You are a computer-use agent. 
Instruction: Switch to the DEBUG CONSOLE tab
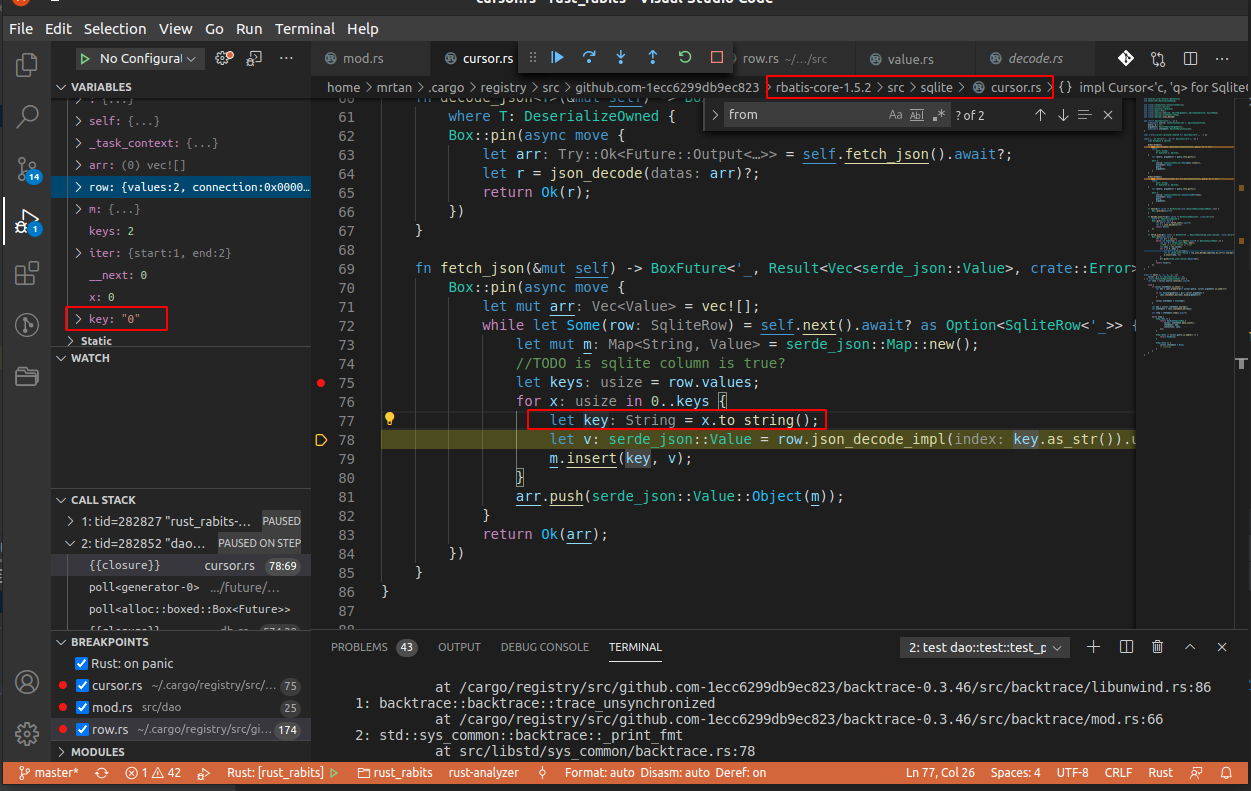[545, 647]
